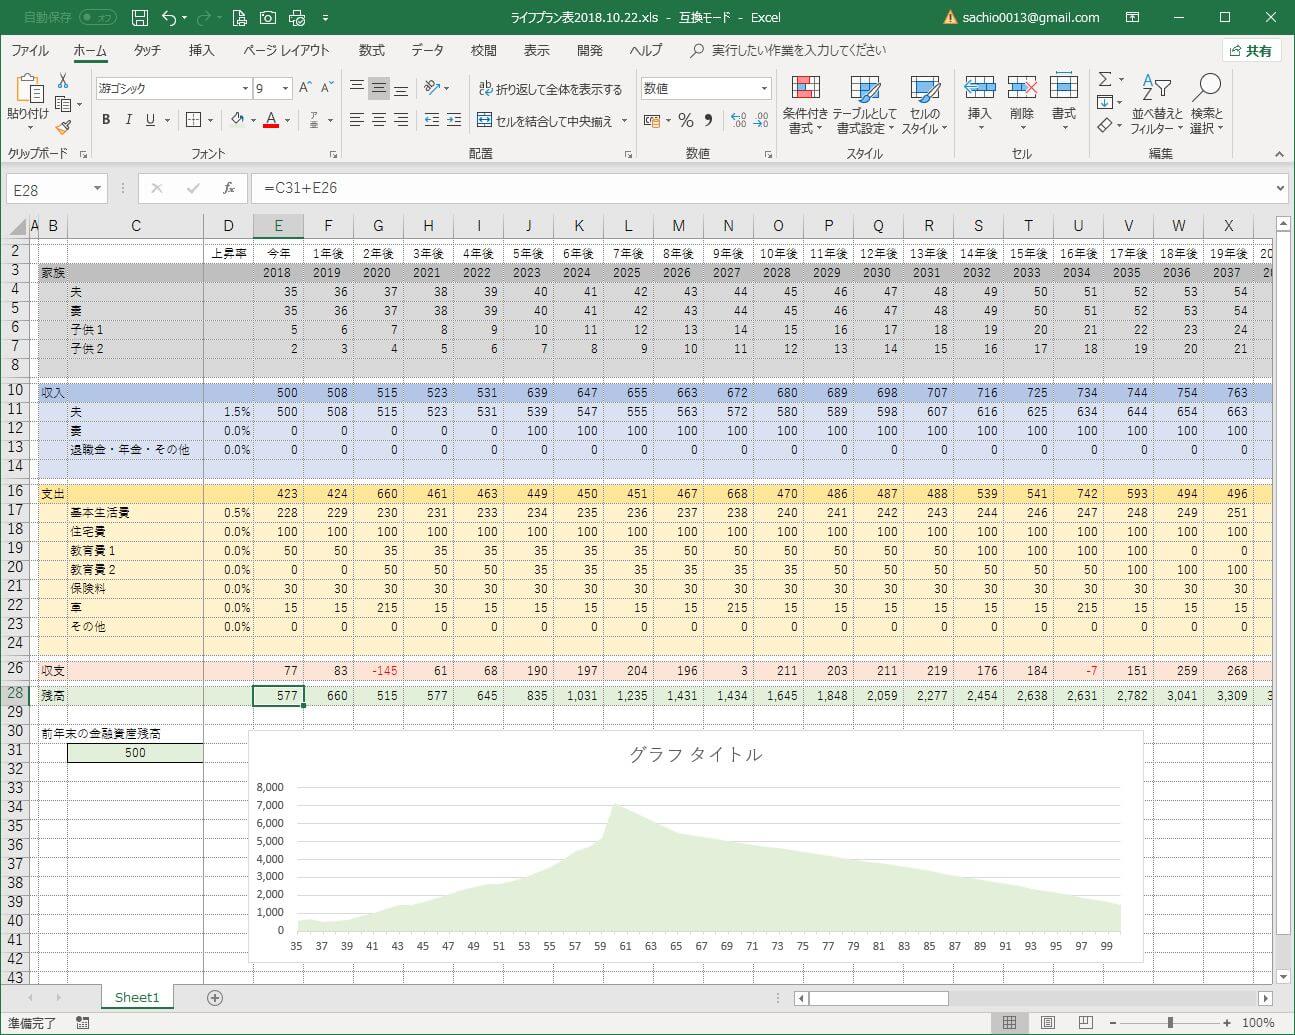Image resolution: width=1295 pixels, height=1035 pixels.
Task: Click the New Sheet plus button
Action: pos(214,998)
